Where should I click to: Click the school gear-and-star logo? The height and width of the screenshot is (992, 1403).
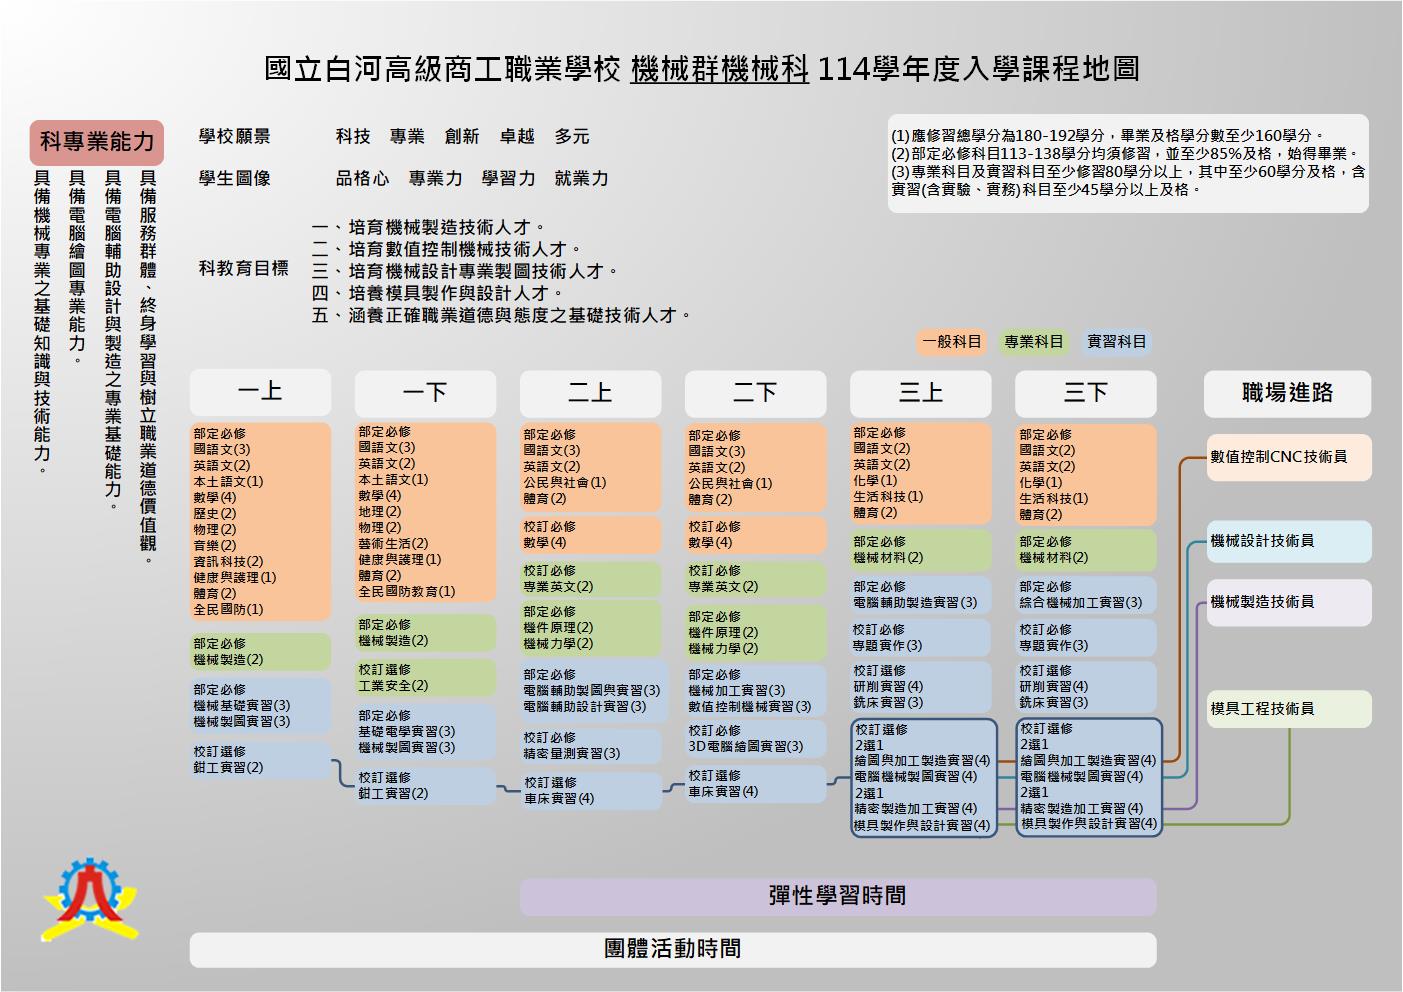(x=90, y=900)
